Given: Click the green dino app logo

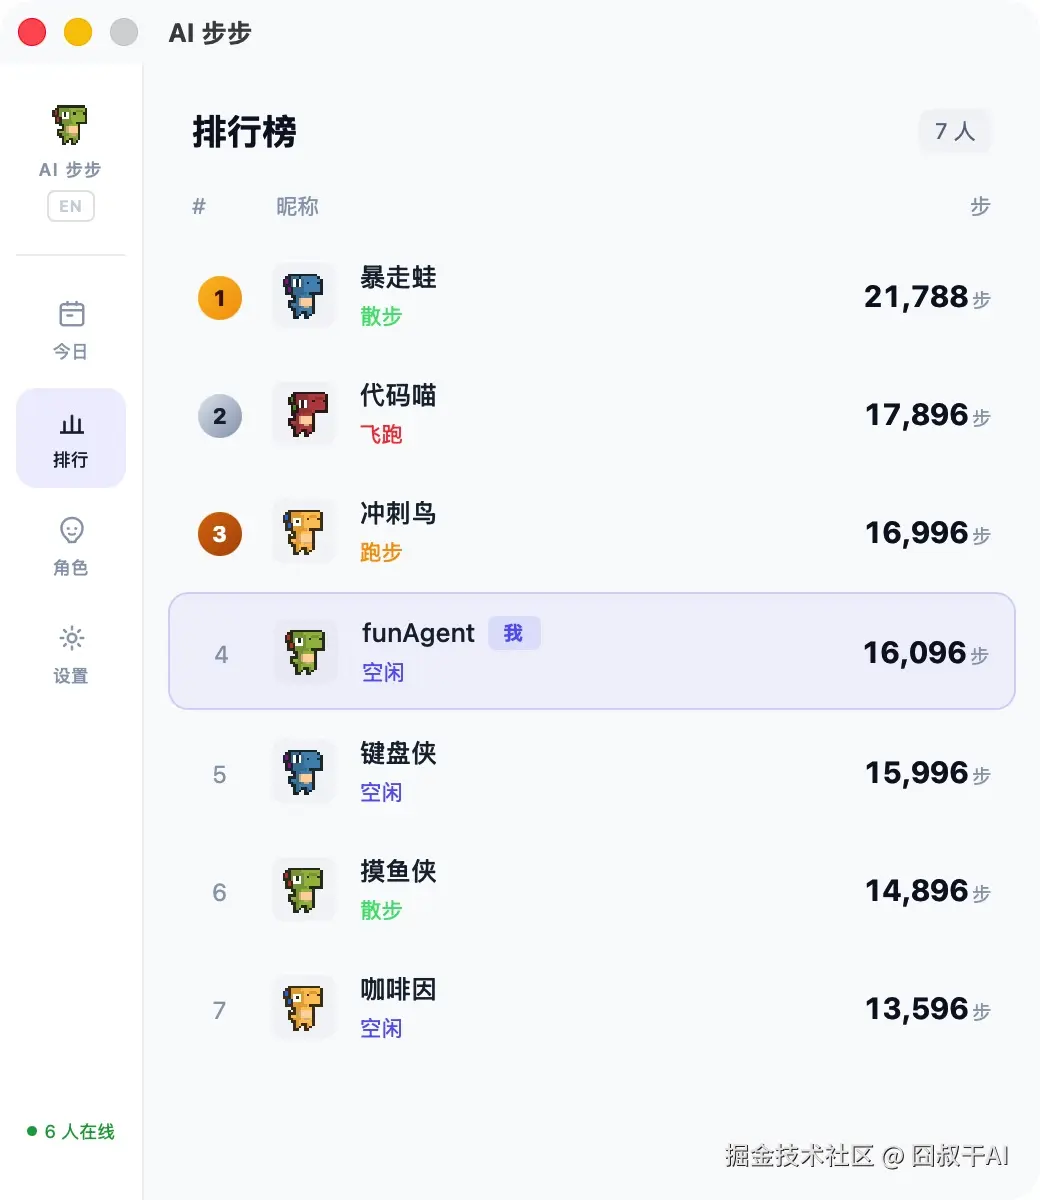Looking at the screenshot, I should (x=70, y=125).
